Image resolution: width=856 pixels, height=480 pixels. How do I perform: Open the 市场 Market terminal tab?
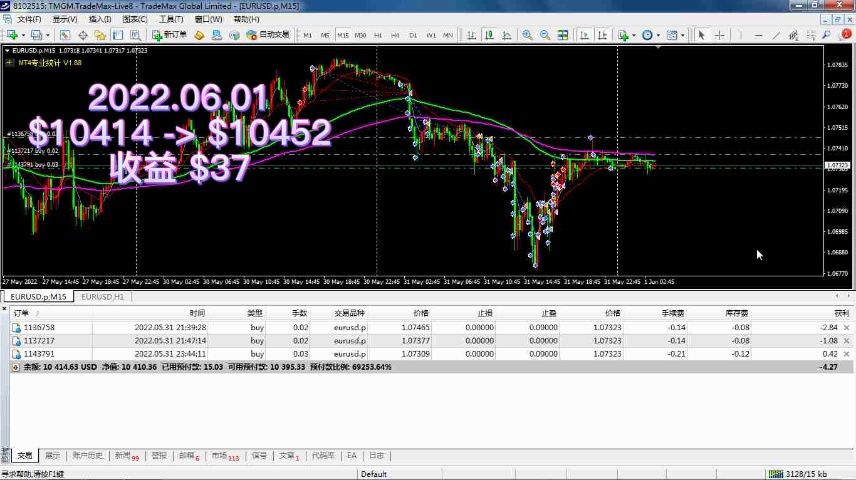pos(225,455)
